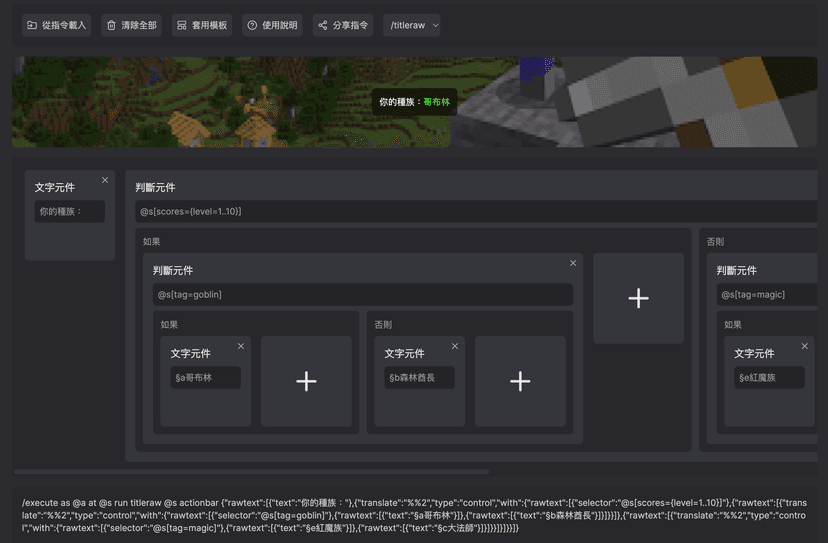Click the 從指令載入 load-from-command button

point(57,25)
